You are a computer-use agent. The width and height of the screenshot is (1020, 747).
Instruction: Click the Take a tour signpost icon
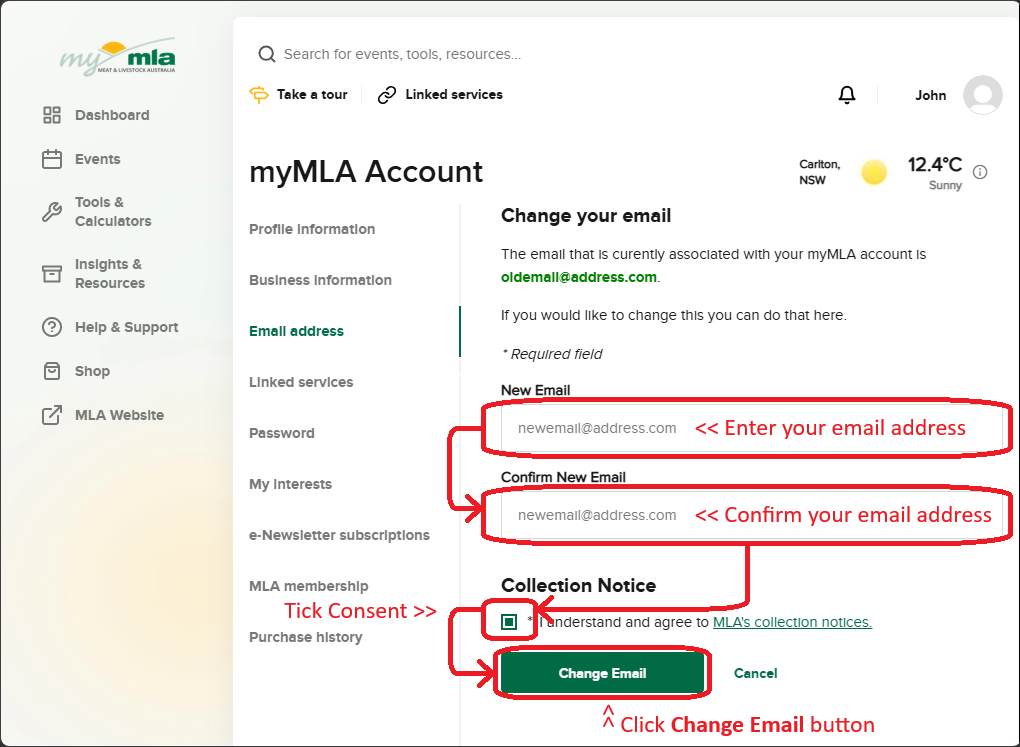click(x=259, y=95)
